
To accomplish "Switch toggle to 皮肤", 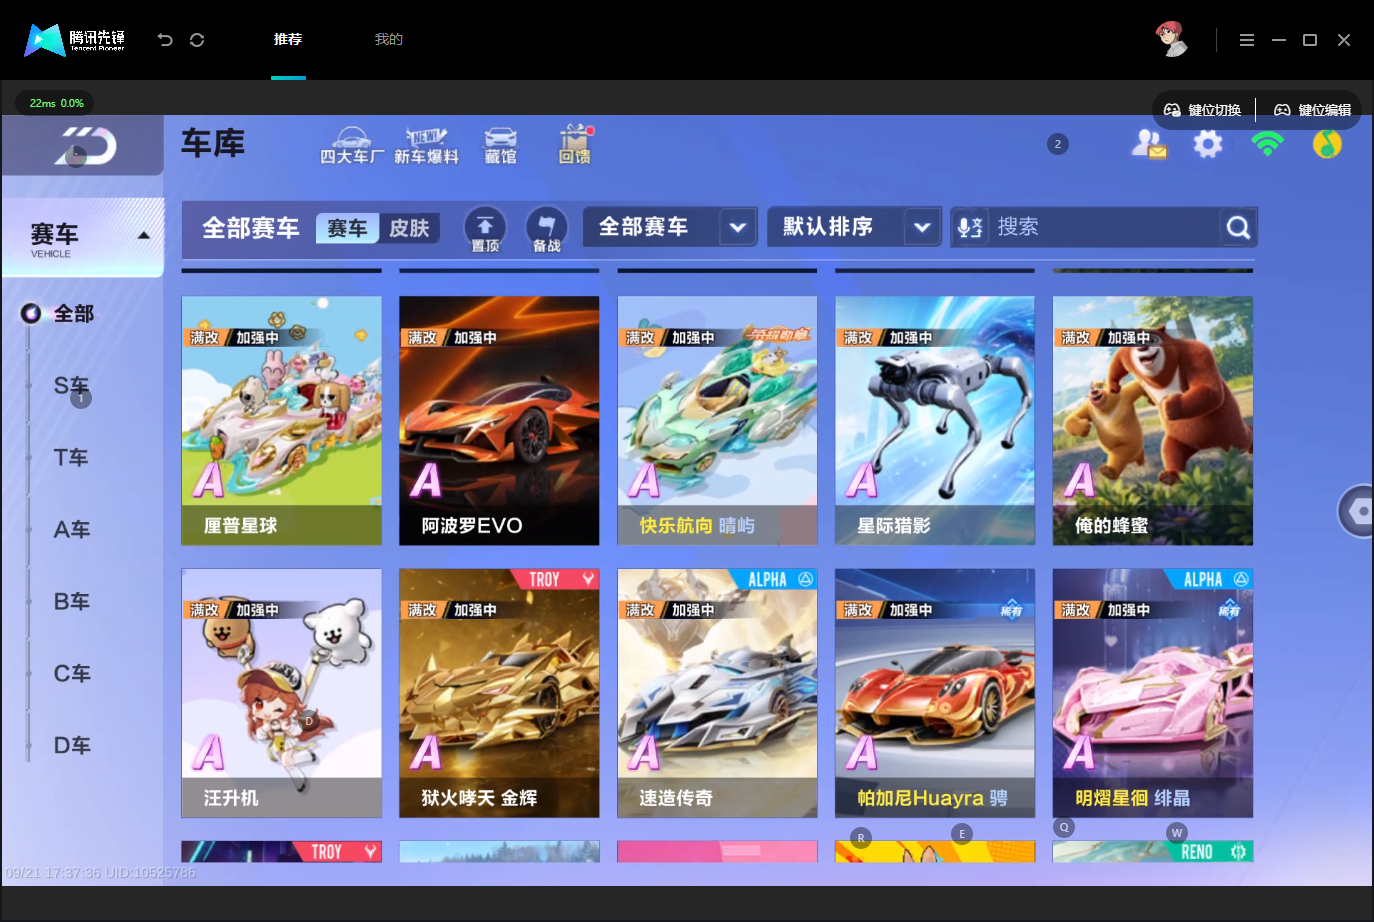I will [x=409, y=229].
